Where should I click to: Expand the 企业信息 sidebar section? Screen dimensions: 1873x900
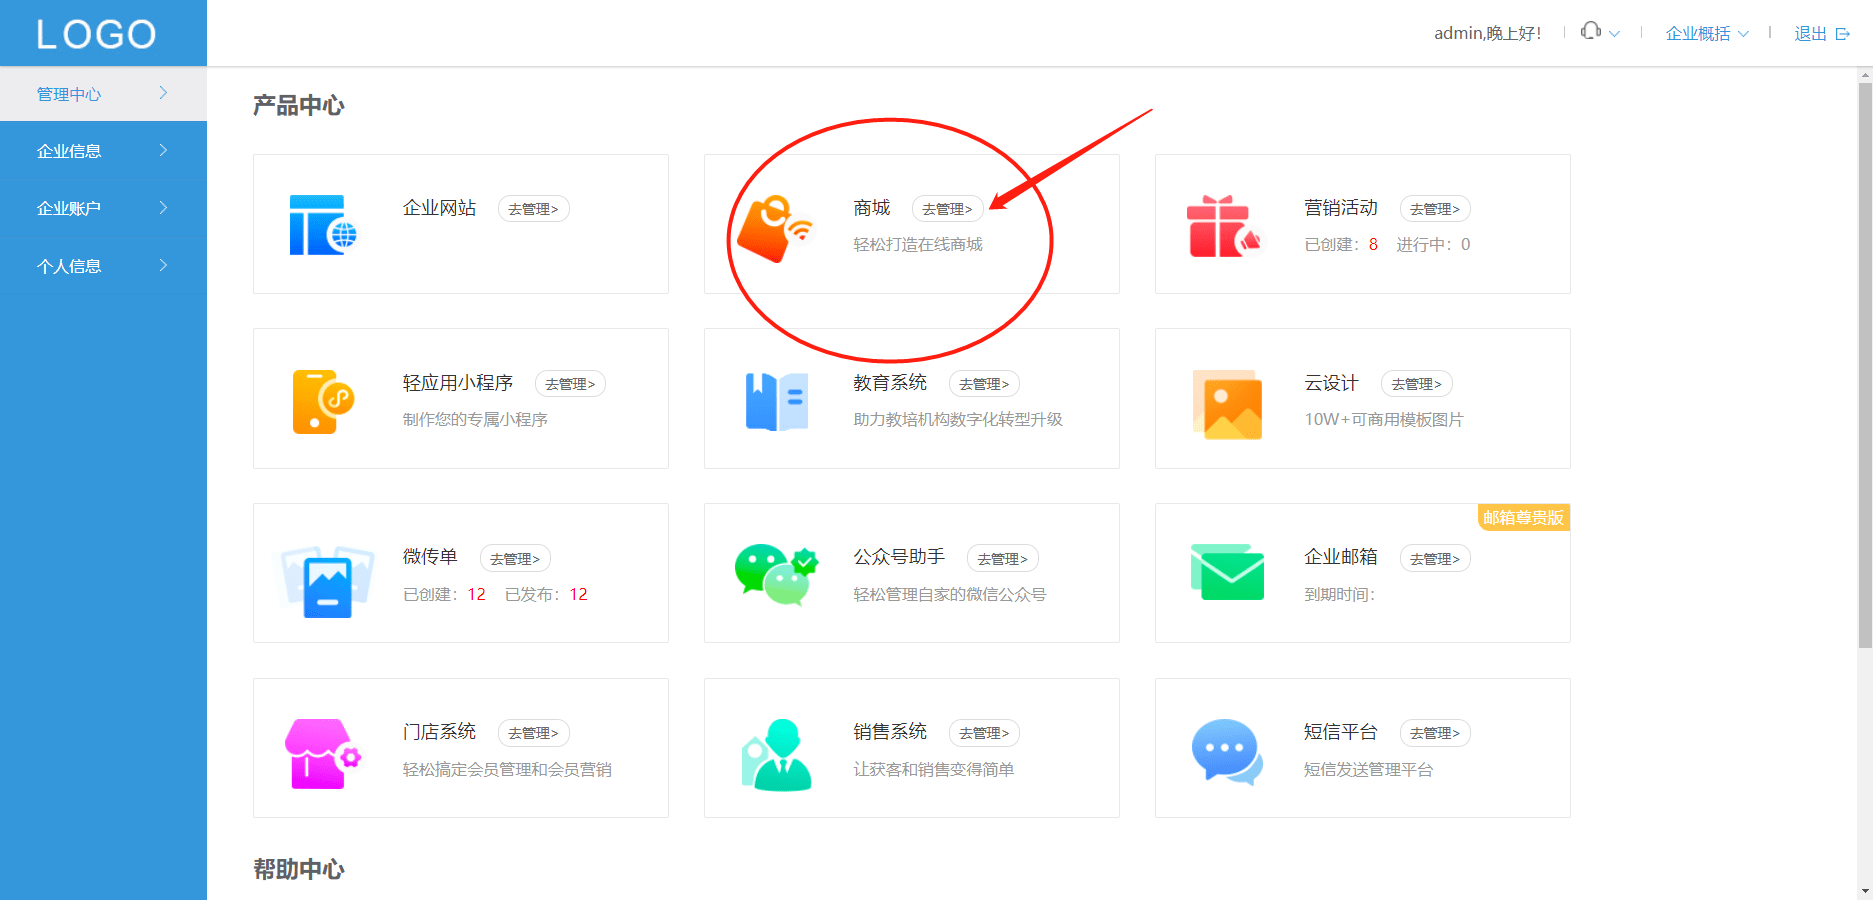tap(103, 150)
